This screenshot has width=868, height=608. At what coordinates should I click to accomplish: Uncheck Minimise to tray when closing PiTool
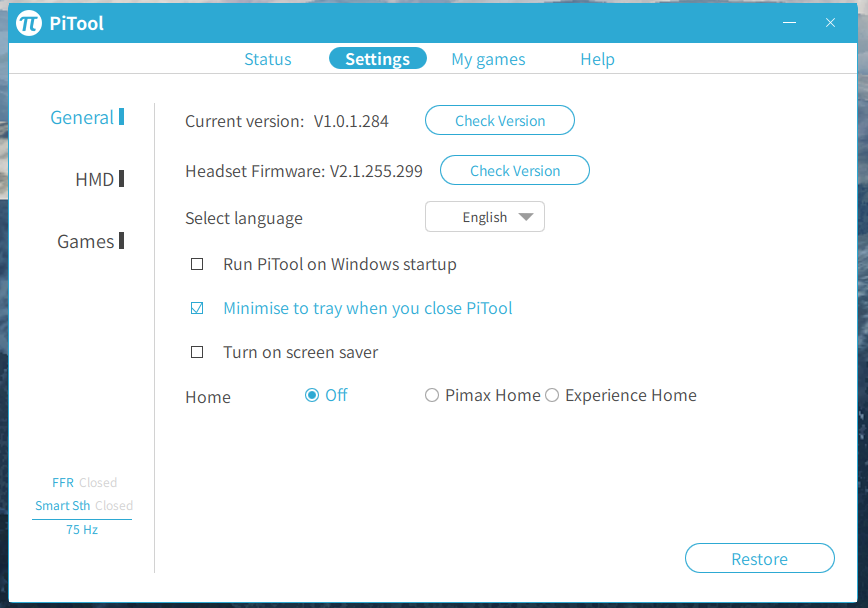[197, 308]
